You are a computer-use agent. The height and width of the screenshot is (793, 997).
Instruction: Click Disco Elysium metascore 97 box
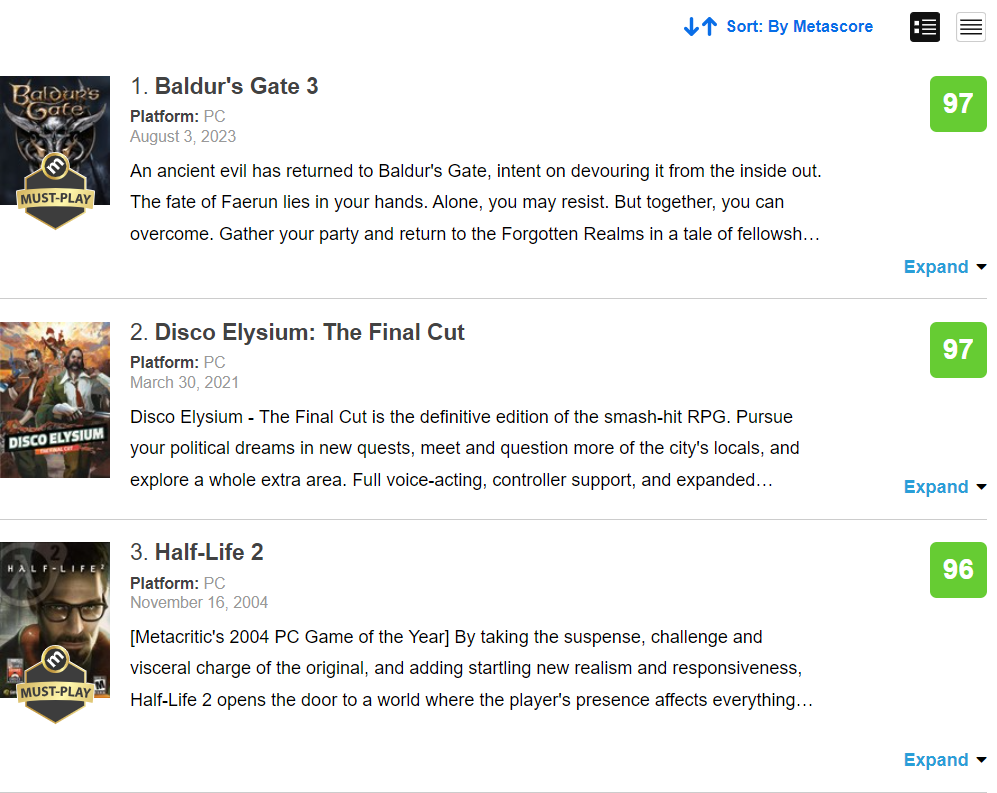(x=957, y=350)
